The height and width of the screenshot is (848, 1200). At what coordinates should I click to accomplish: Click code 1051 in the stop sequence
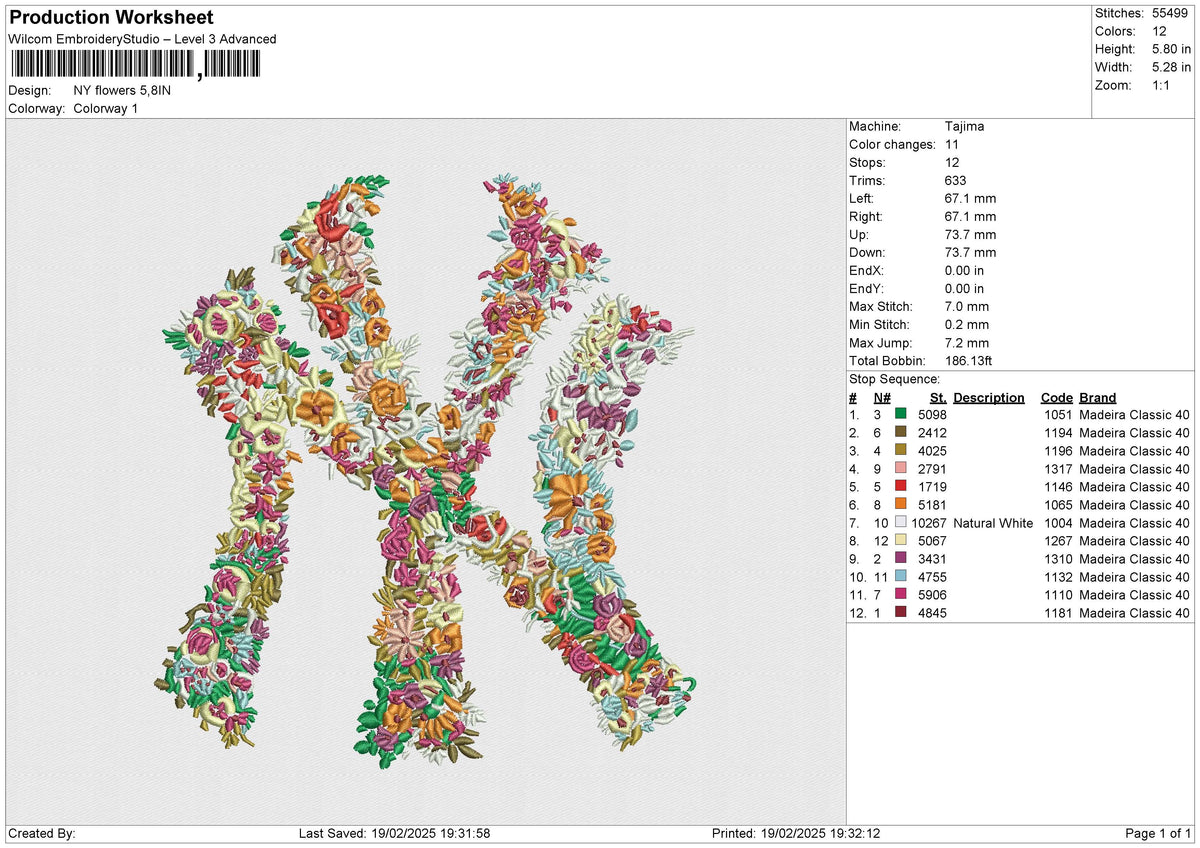pyautogui.click(x=1057, y=414)
